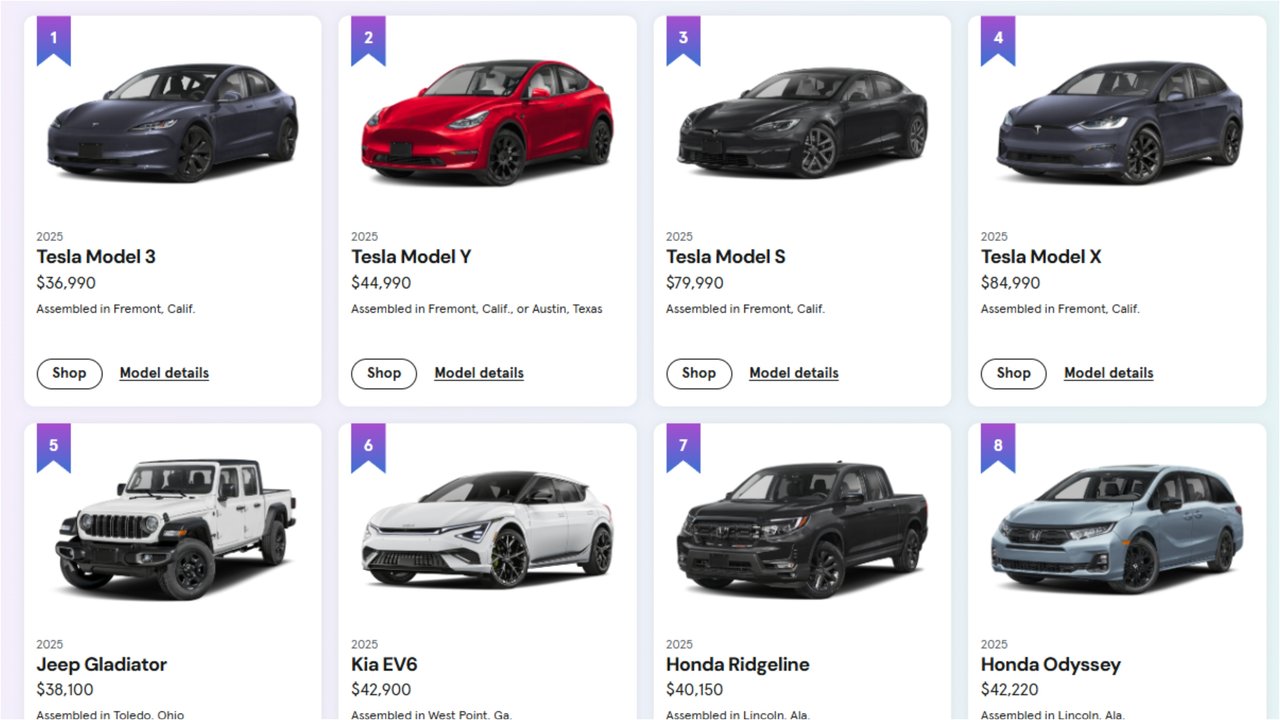1280x720 pixels.
Task: Click the number 6 ranking badge
Action: coord(368,445)
